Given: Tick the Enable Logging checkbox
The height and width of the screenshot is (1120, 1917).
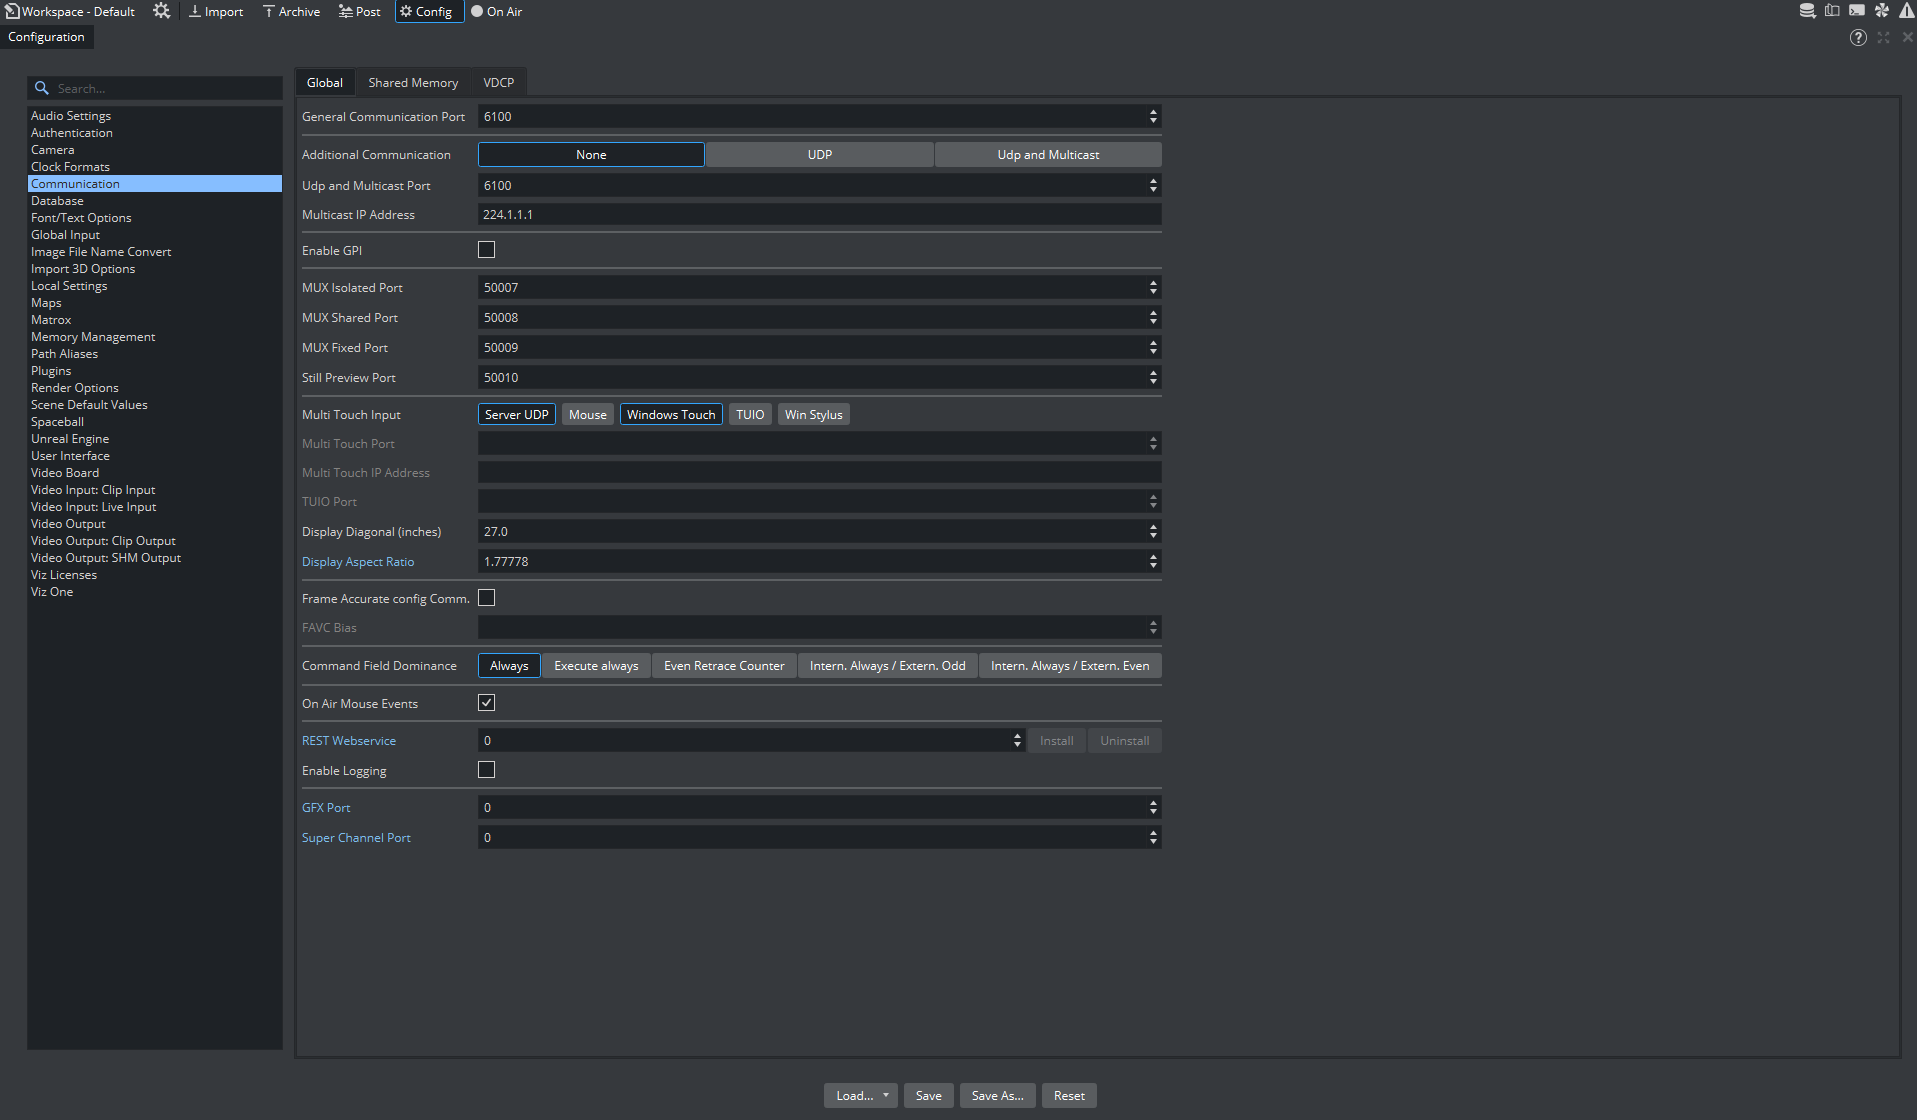Looking at the screenshot, I should coord(487,770).
